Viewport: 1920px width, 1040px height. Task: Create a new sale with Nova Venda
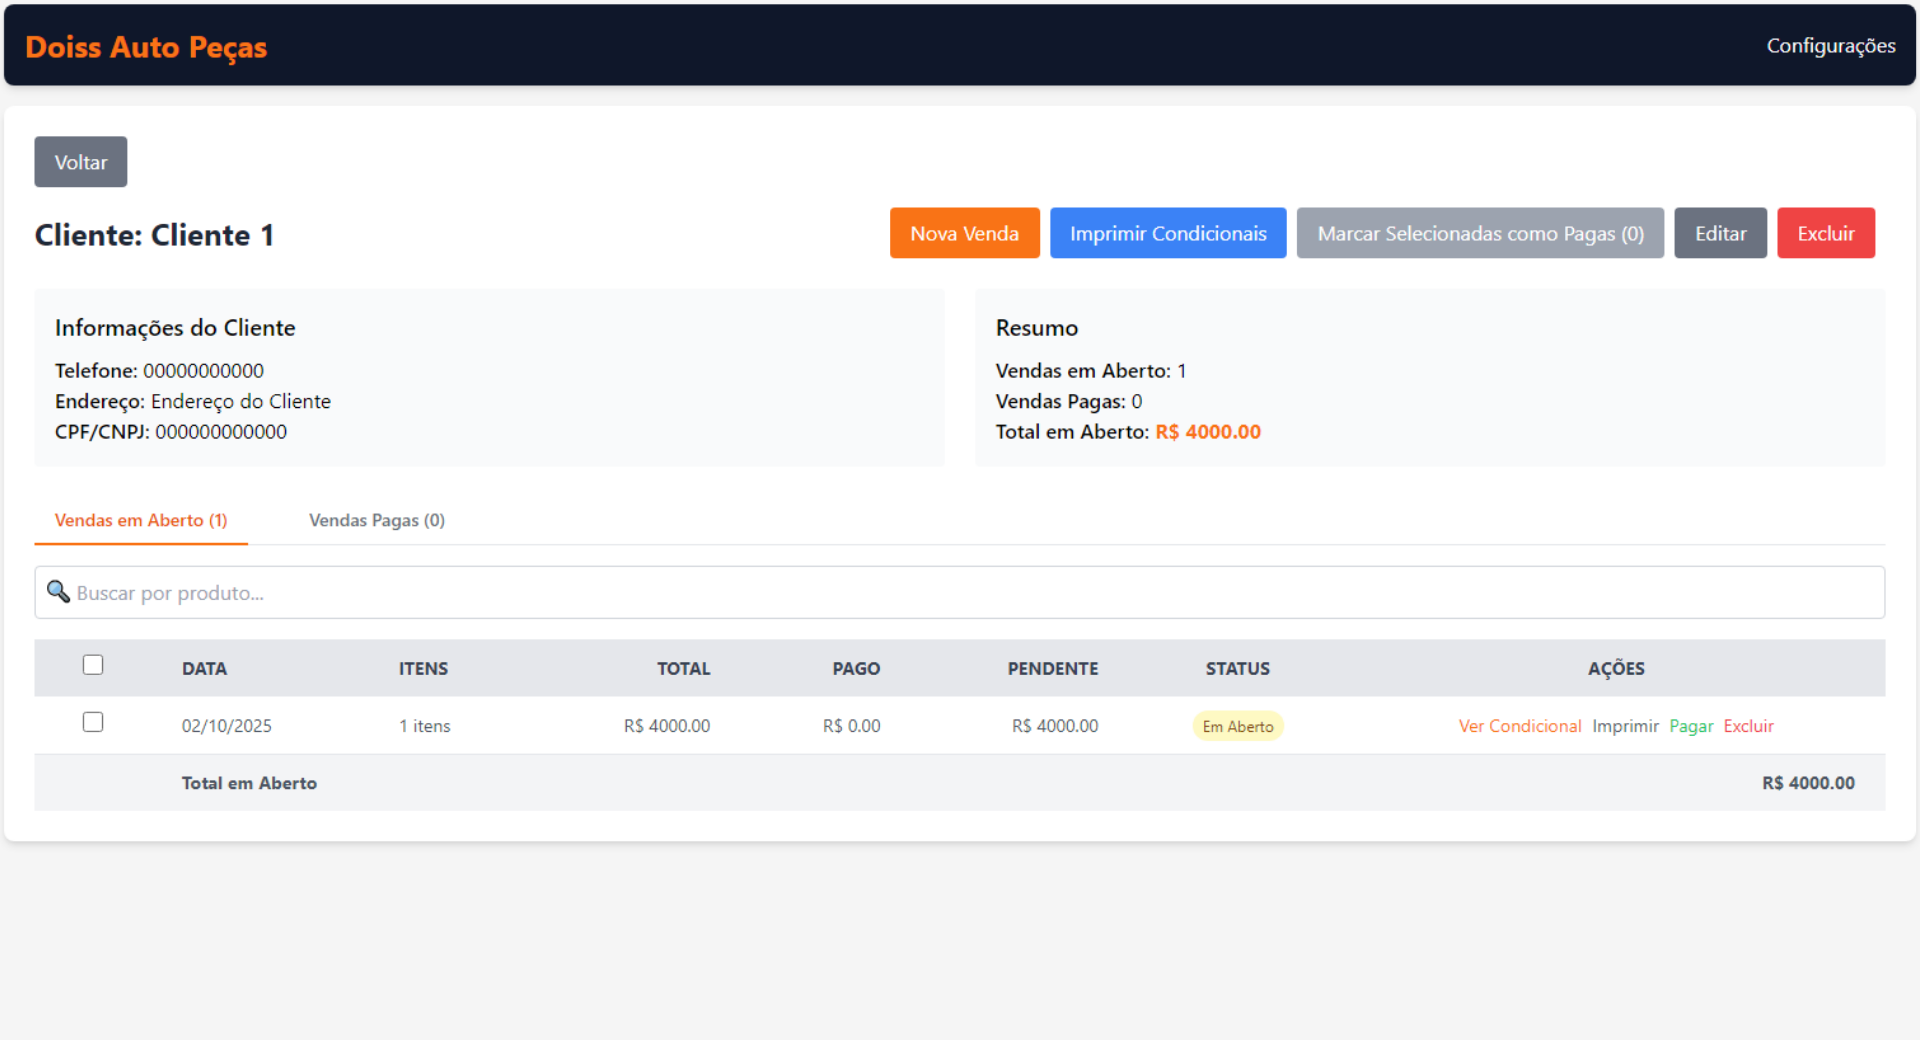click(x=964, y=233)
